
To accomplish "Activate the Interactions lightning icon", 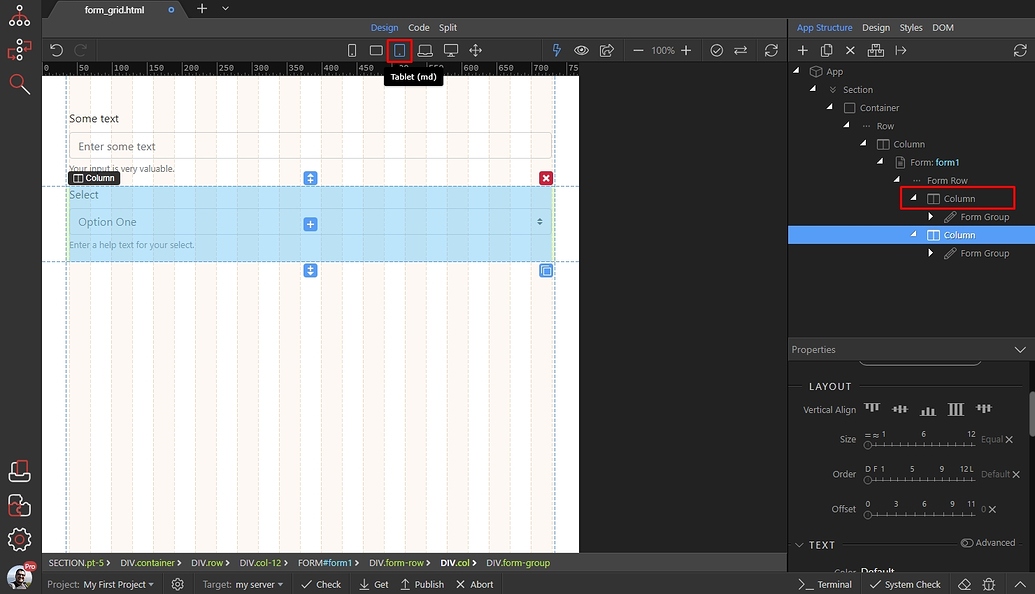I will 556,49.
